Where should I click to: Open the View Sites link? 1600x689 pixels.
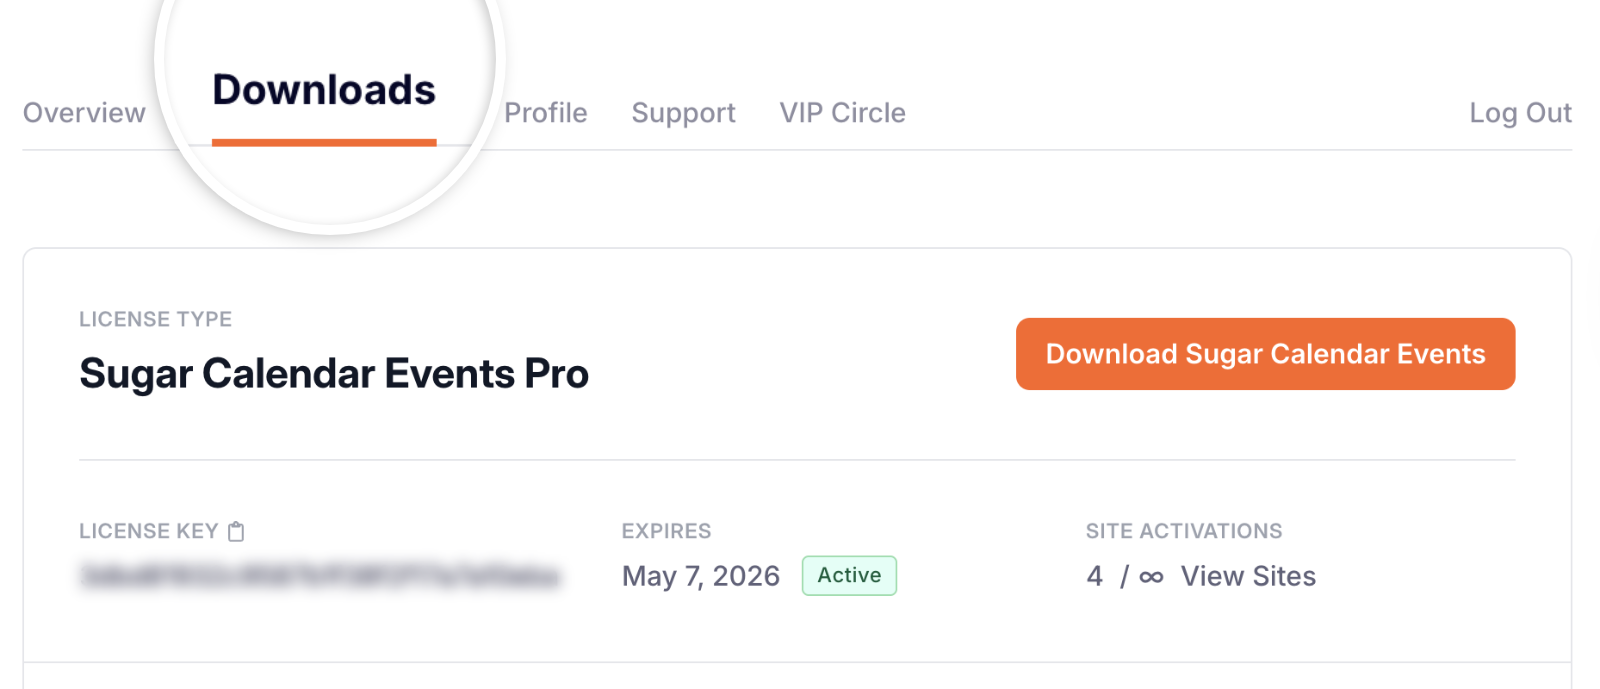coord(1248,576)
